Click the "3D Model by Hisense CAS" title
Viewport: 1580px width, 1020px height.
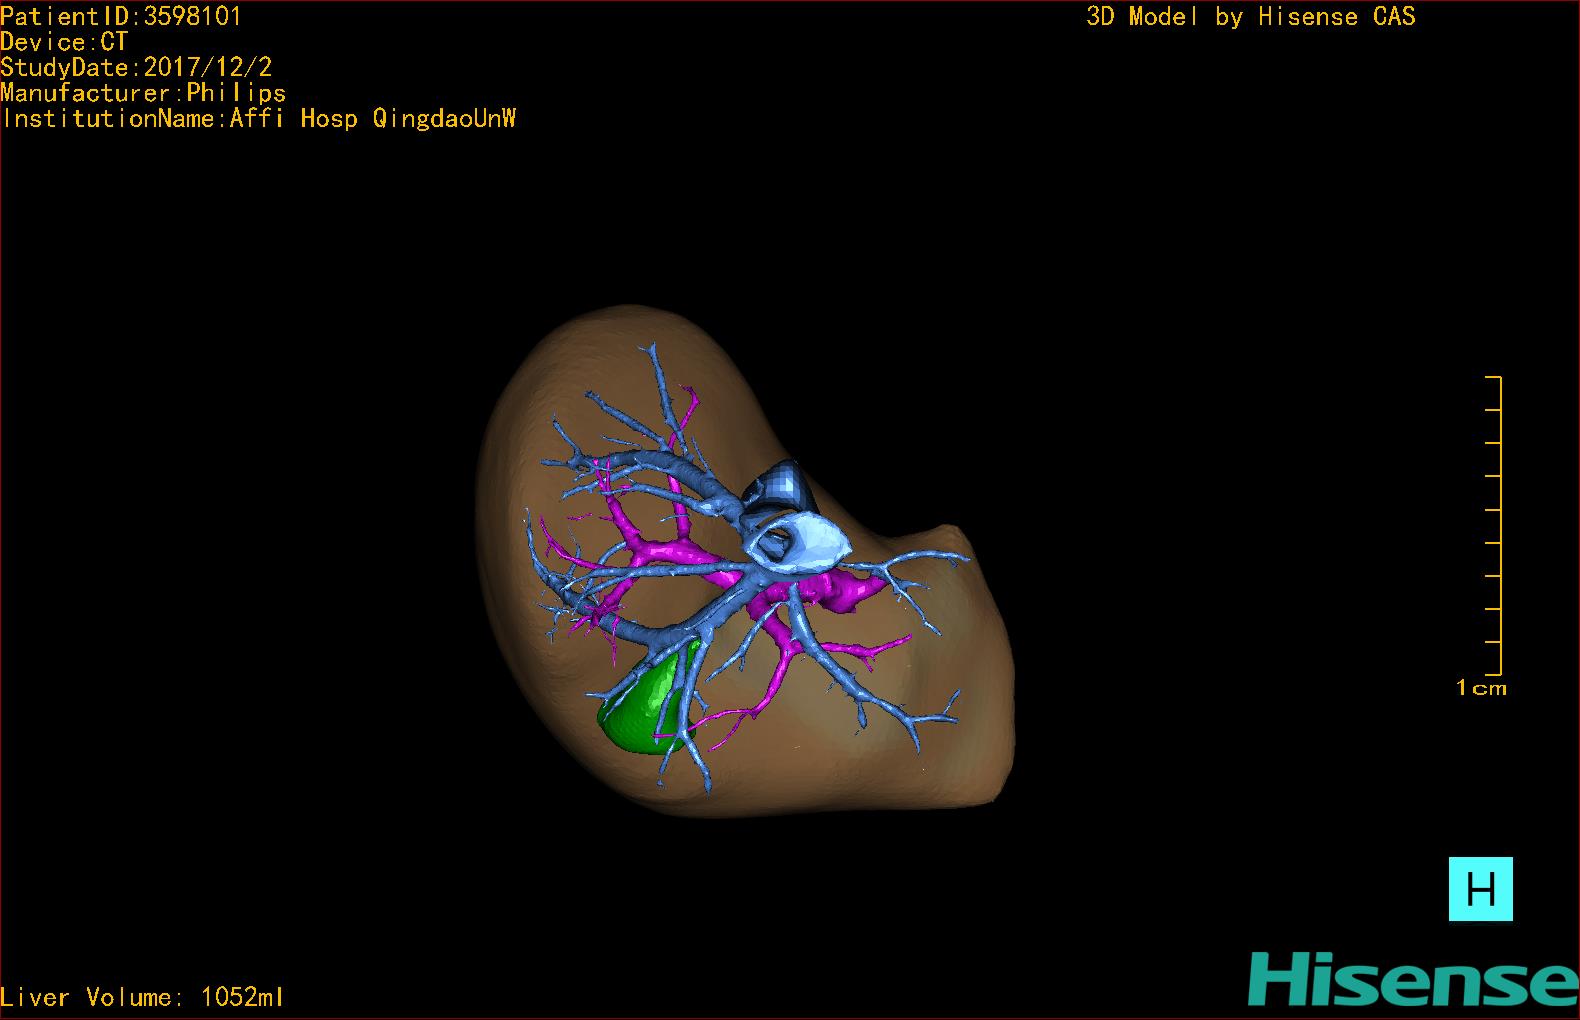pos(1250,17)
